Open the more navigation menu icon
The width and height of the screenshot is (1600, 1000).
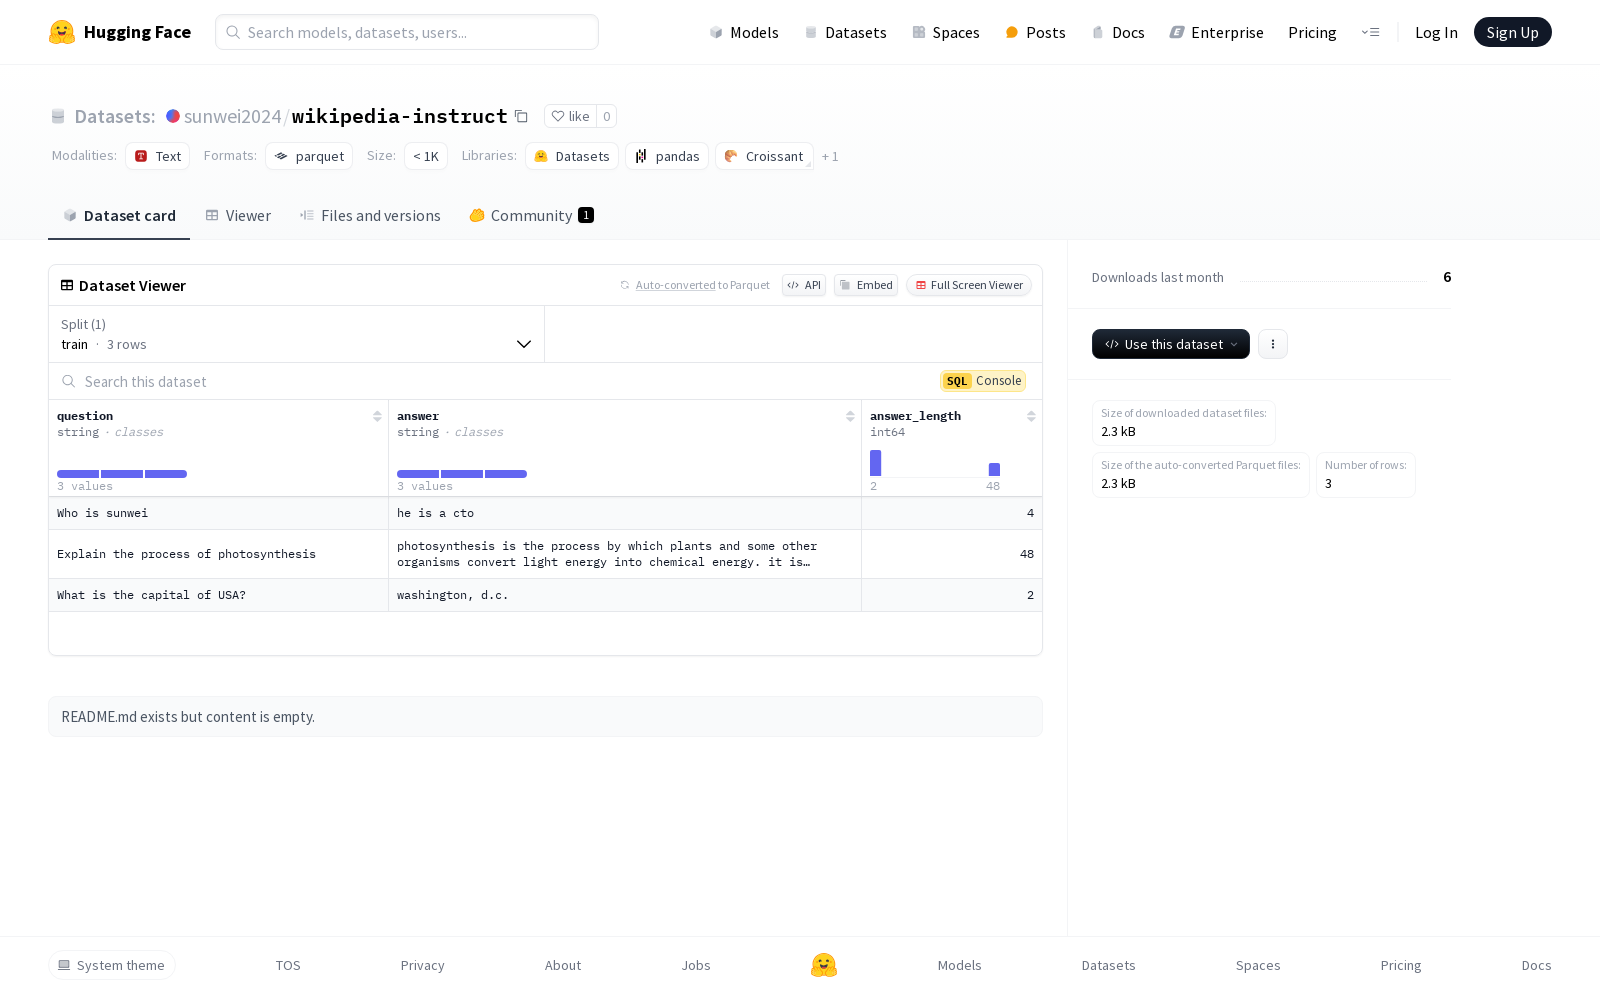click(1370, 32)
